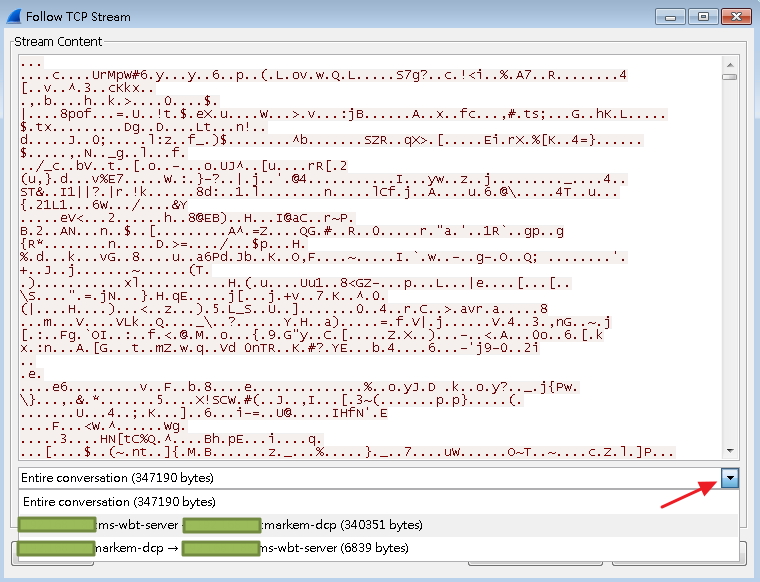
Task: Click stream content scrollbar down arrow
Action: (730, 451)
